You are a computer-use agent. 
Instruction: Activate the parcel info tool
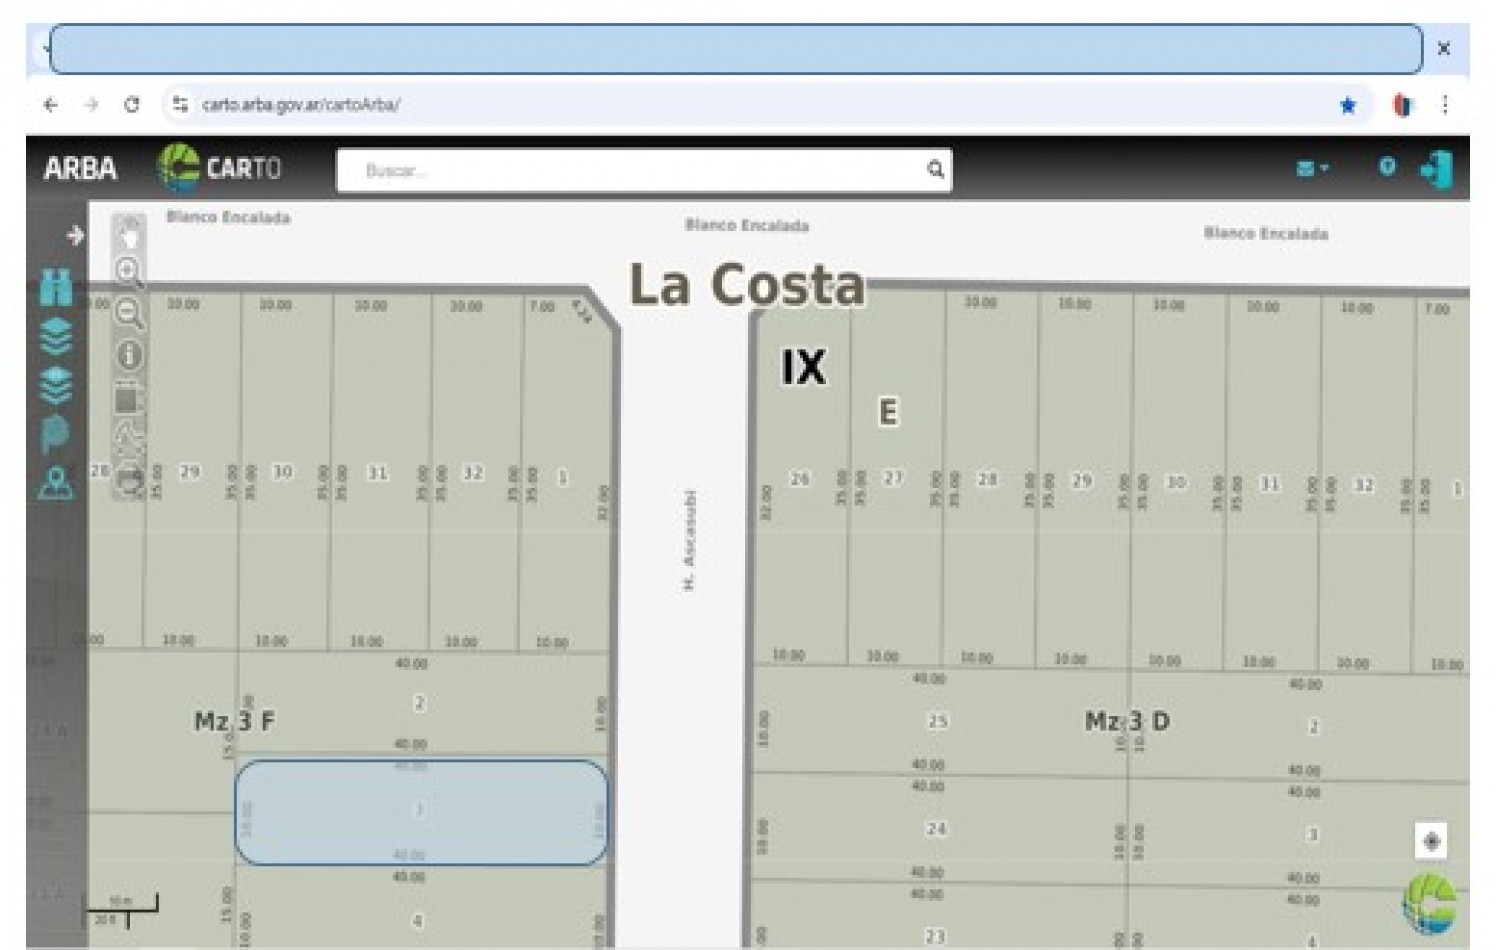coord(129,355)
